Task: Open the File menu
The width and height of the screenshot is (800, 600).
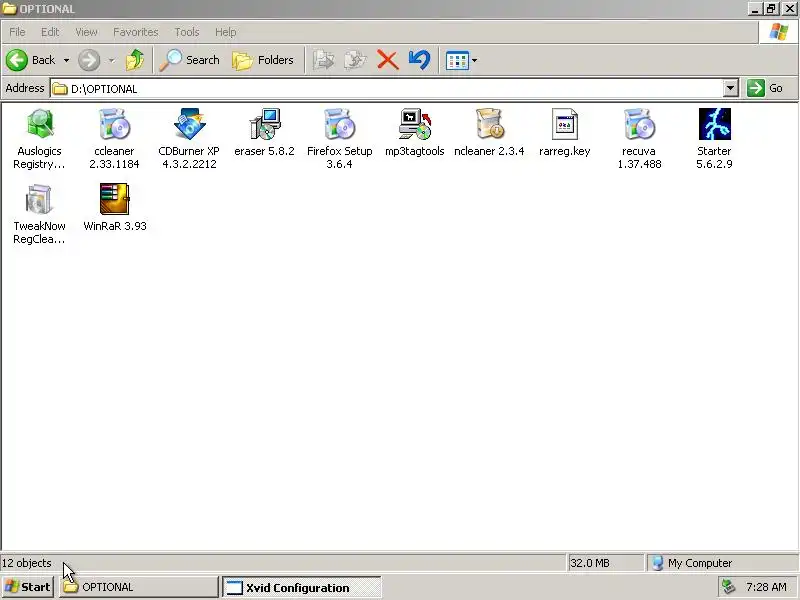Action: click(17, 32)
